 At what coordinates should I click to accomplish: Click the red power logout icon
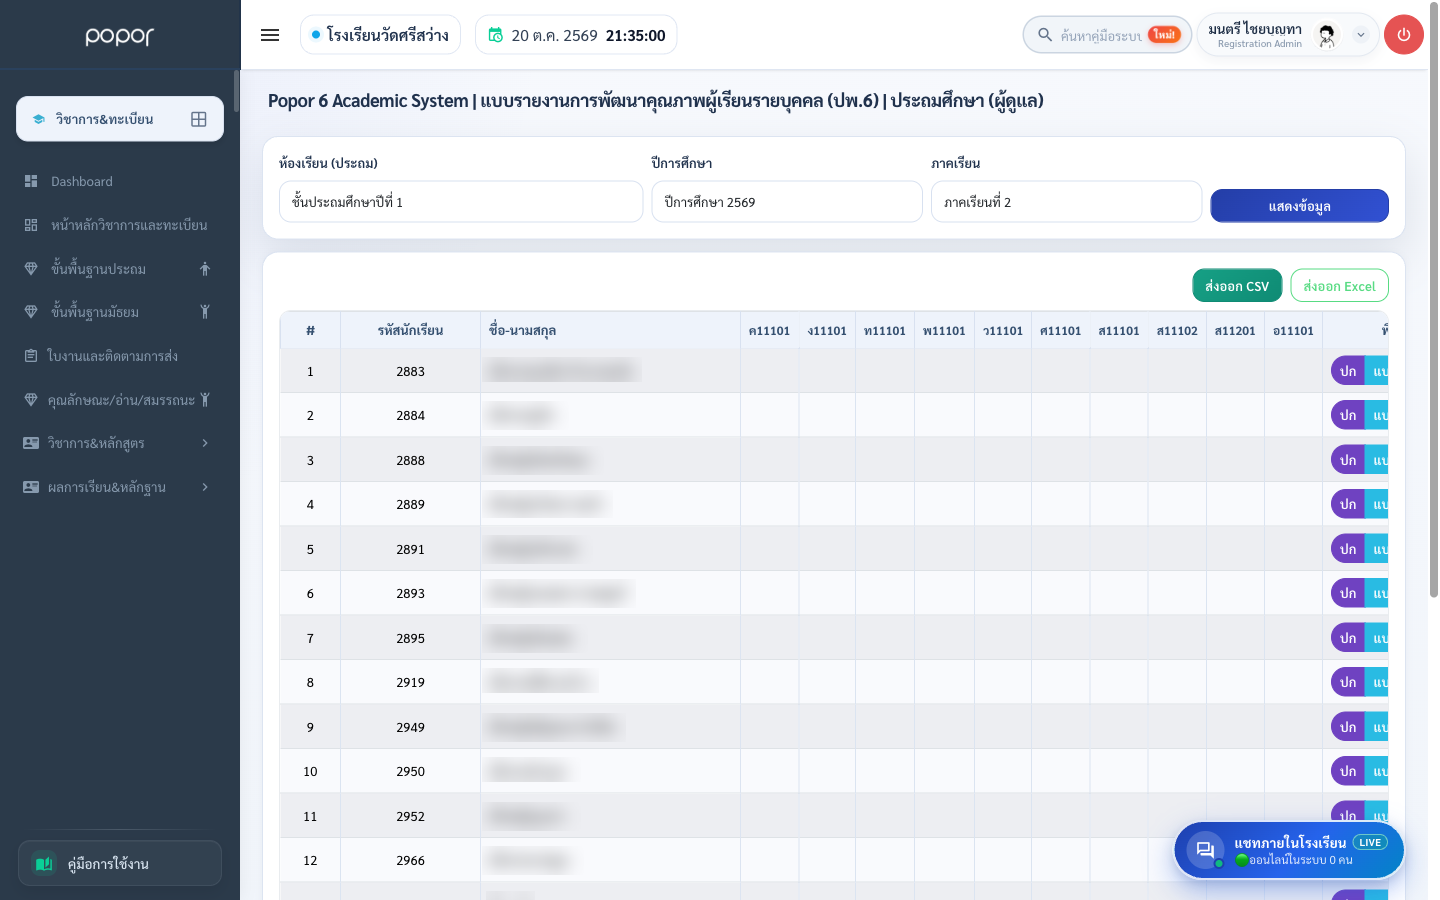click(1404, 35)
